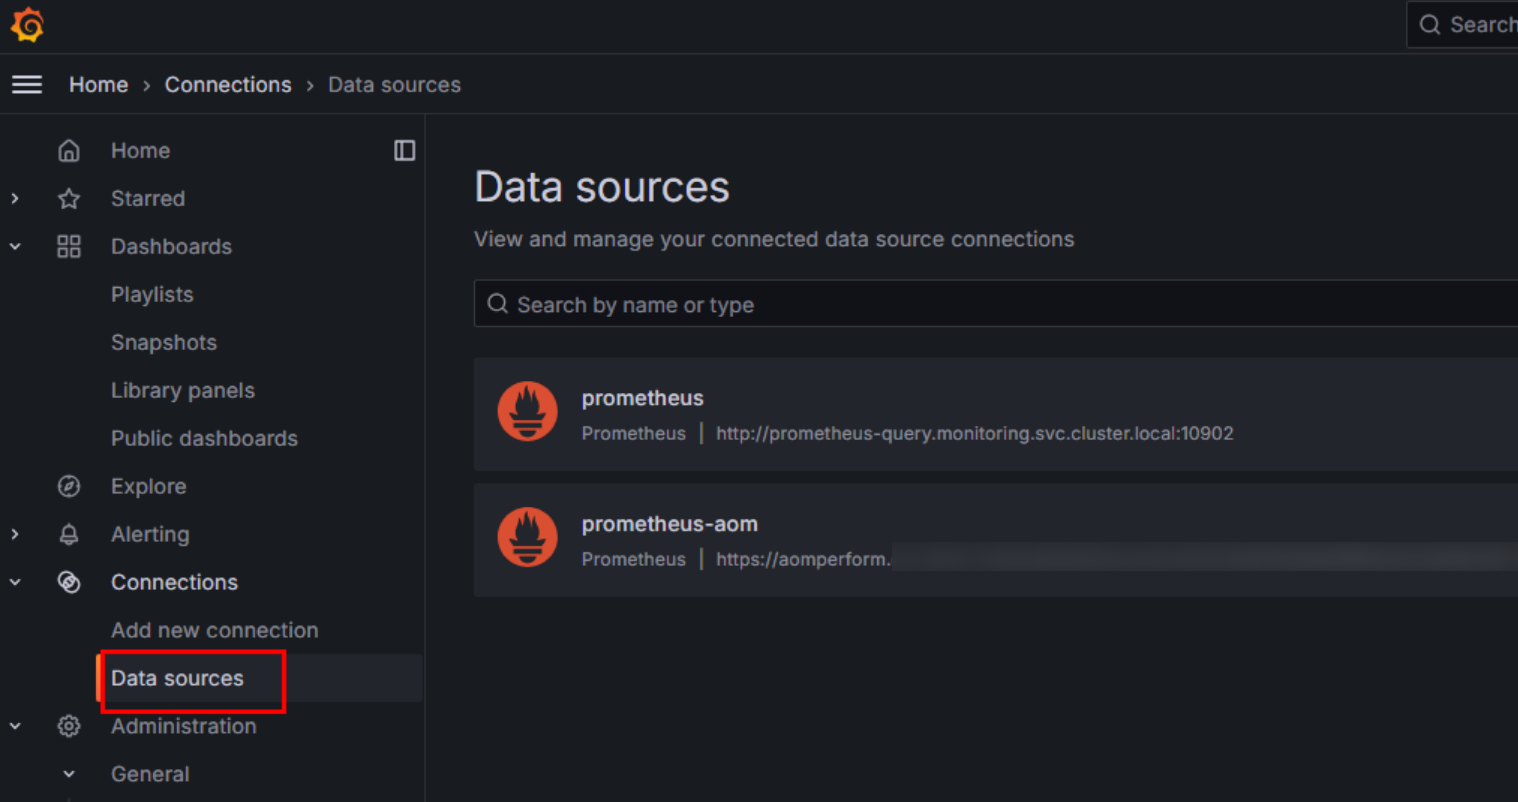This screenshot has height=802, width=1518.
Task: Click the Administration gear icon
Action: point(69,727)
